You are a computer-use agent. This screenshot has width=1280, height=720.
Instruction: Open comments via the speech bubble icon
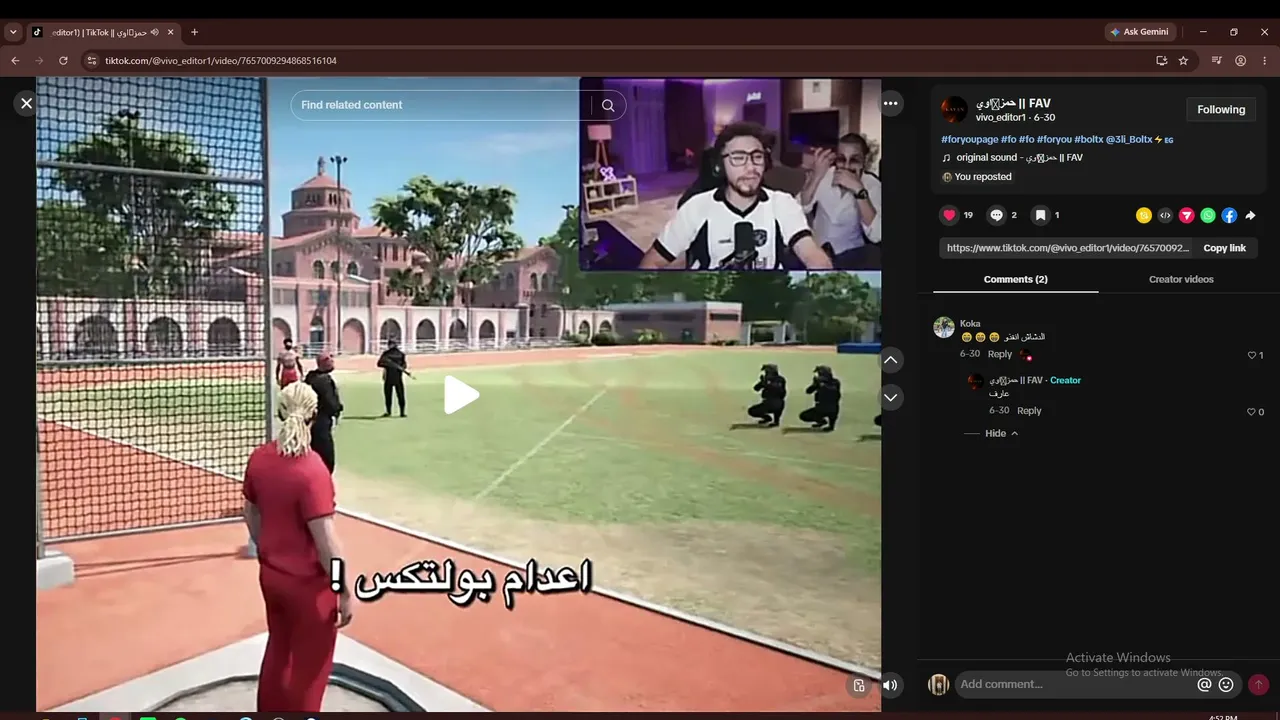[x=997, y=215]
